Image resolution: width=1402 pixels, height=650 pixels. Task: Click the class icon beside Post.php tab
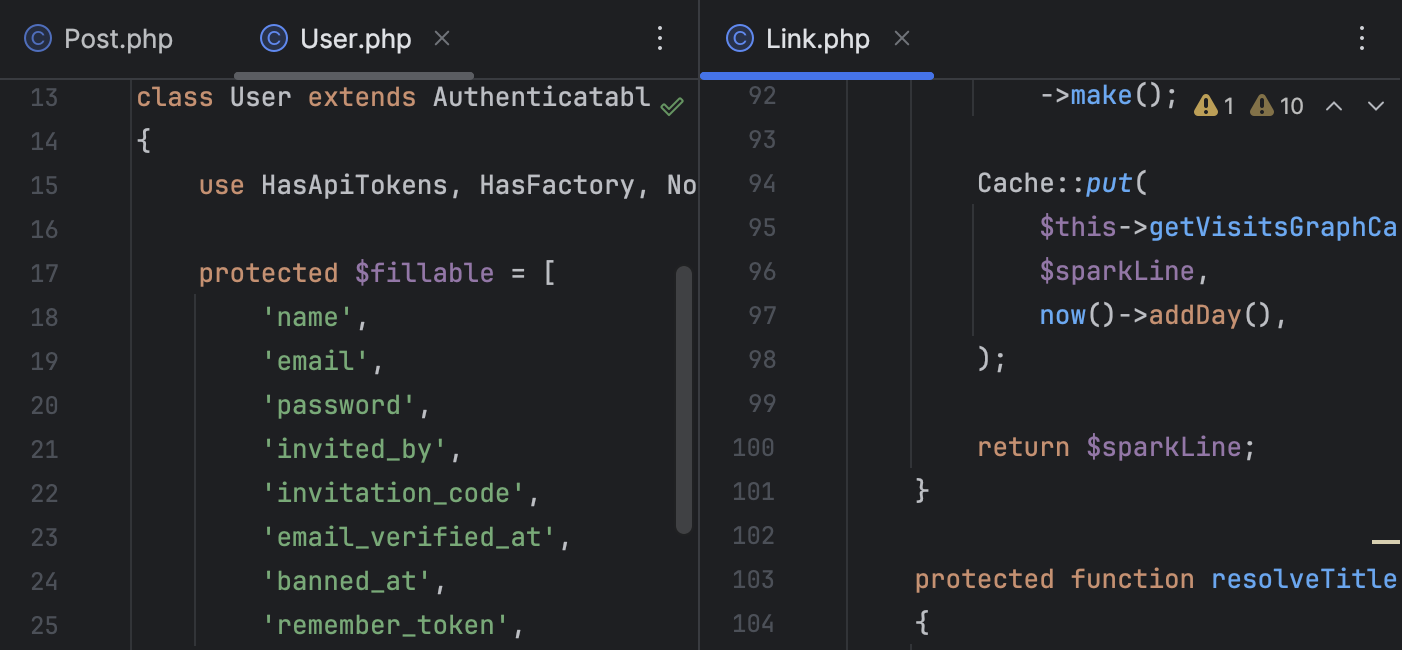37,38
